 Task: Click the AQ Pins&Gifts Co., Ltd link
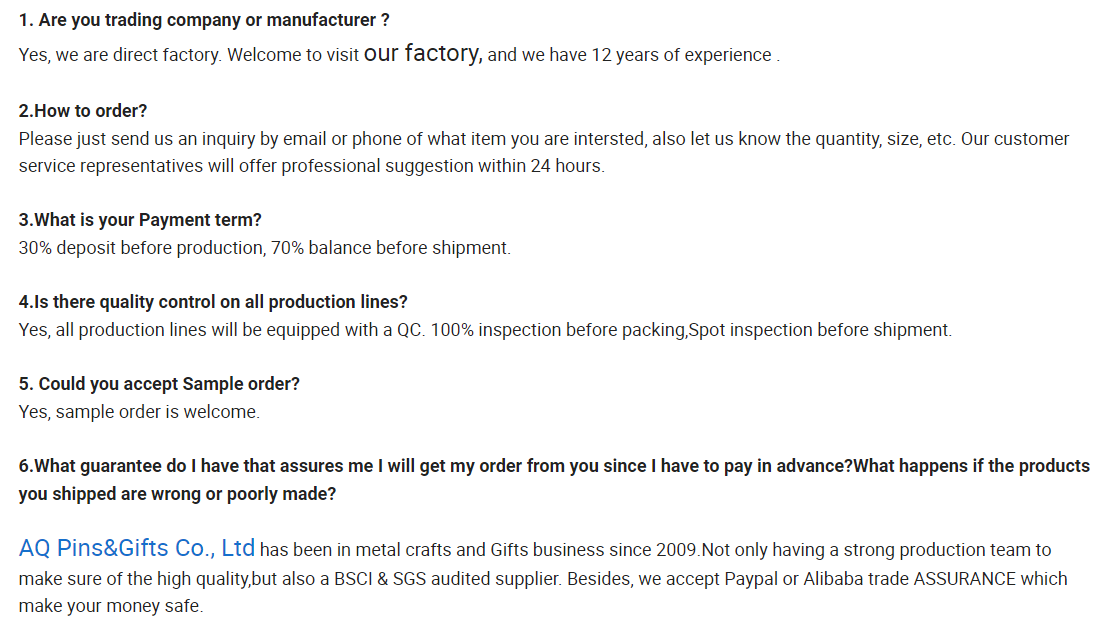(137, 548)
